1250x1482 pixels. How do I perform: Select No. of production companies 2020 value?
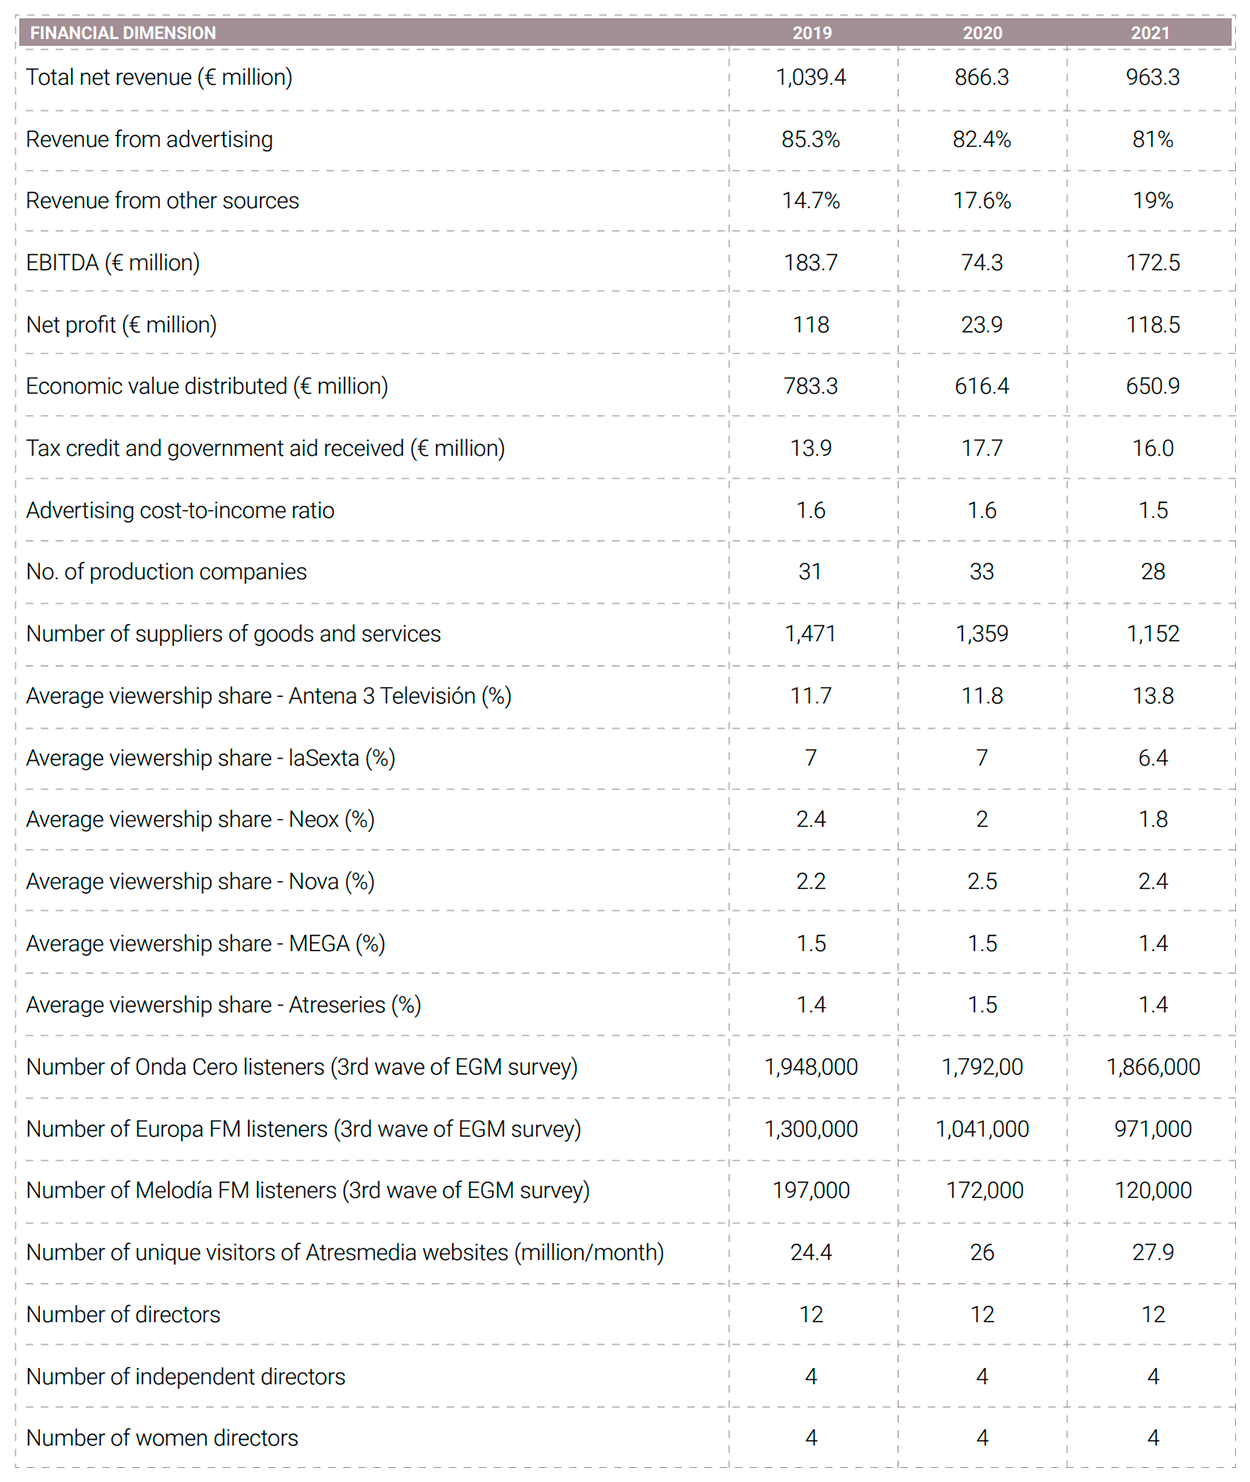(x=982, y=572)
